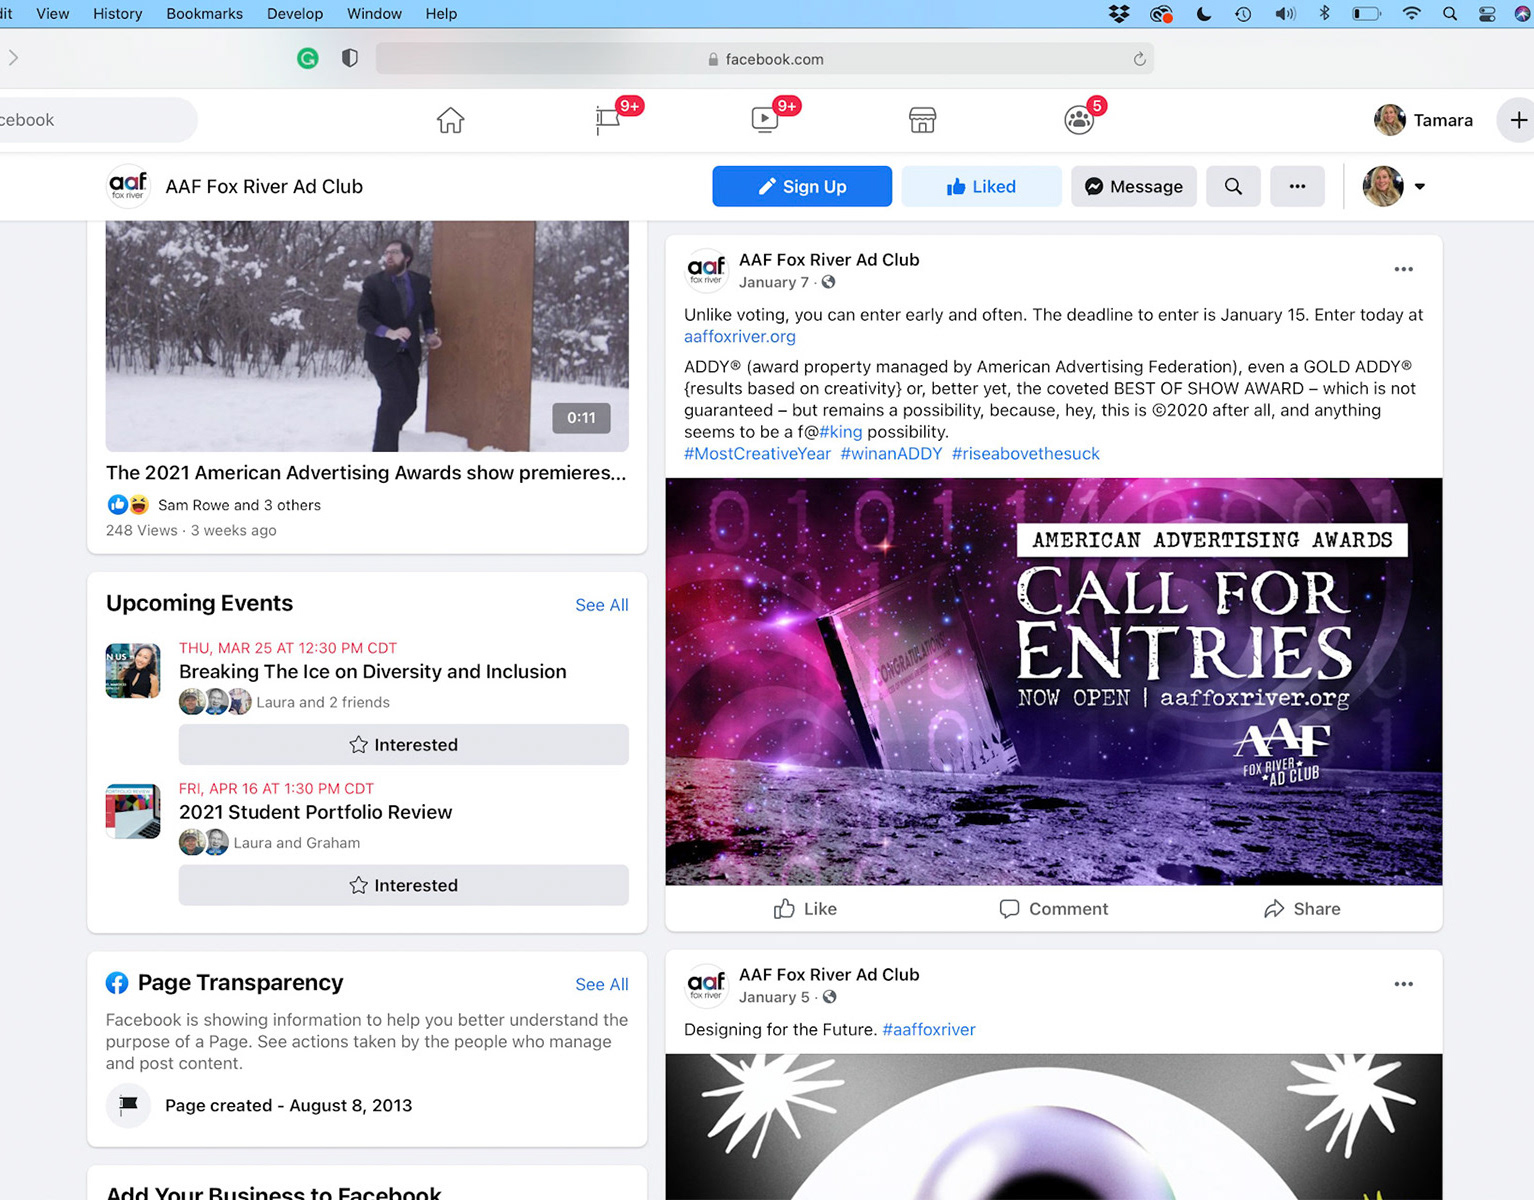
Task: Open Wi-Fi menu bar icon
Action: 1411,13
